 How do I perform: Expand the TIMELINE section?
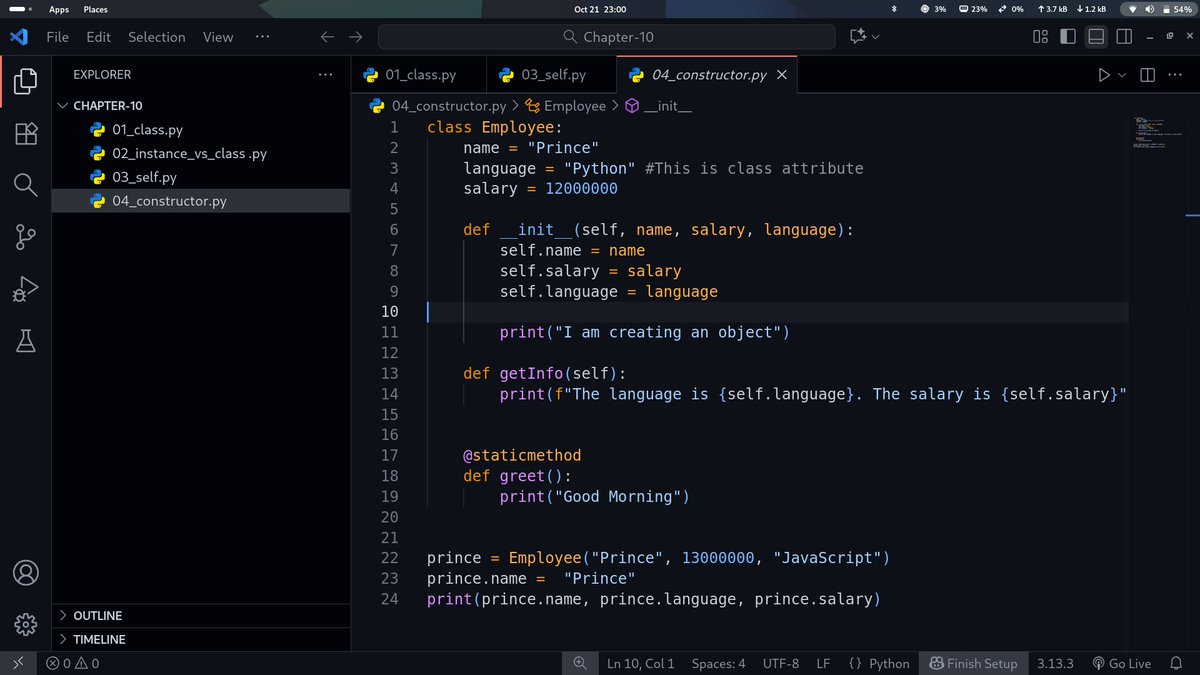(x=201, y=639)
